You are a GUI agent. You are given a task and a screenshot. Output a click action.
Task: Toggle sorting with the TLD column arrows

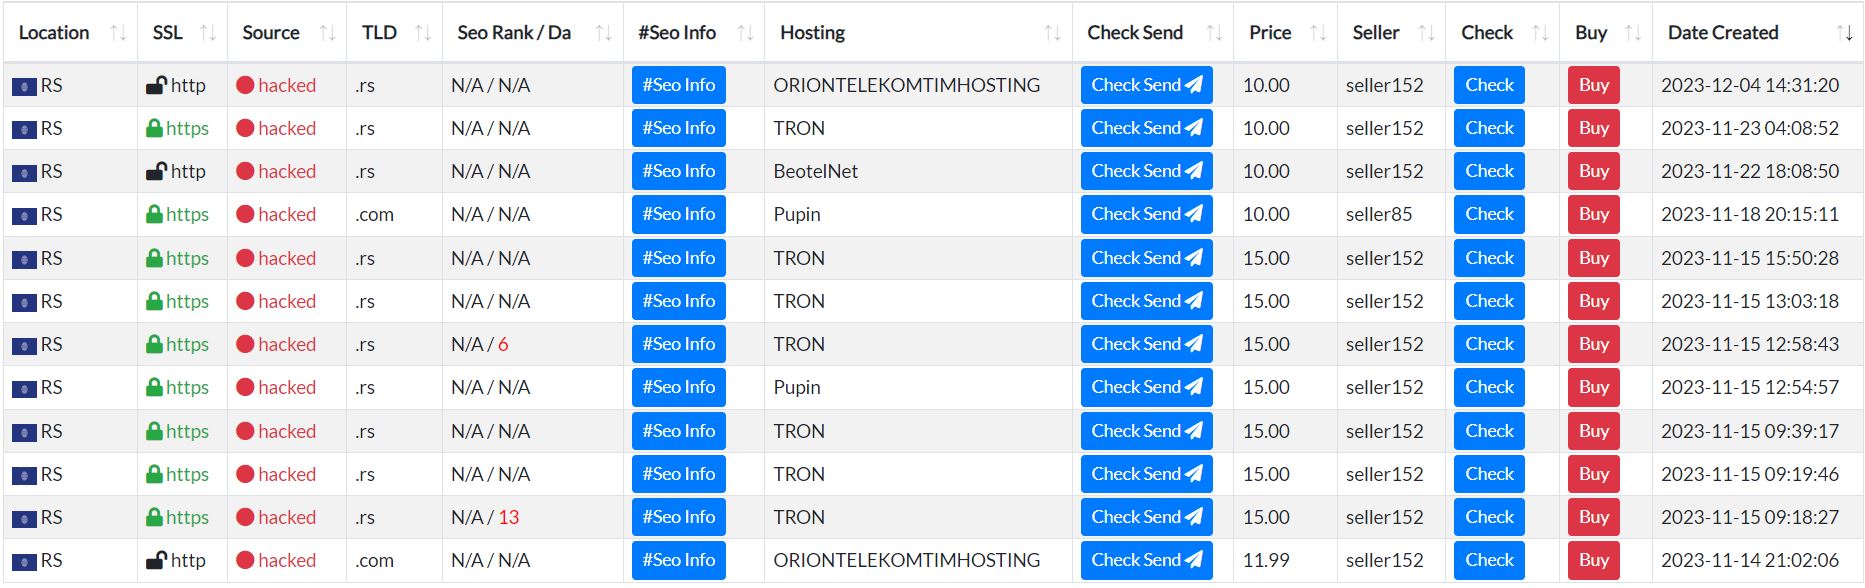[x=423, y=33]
